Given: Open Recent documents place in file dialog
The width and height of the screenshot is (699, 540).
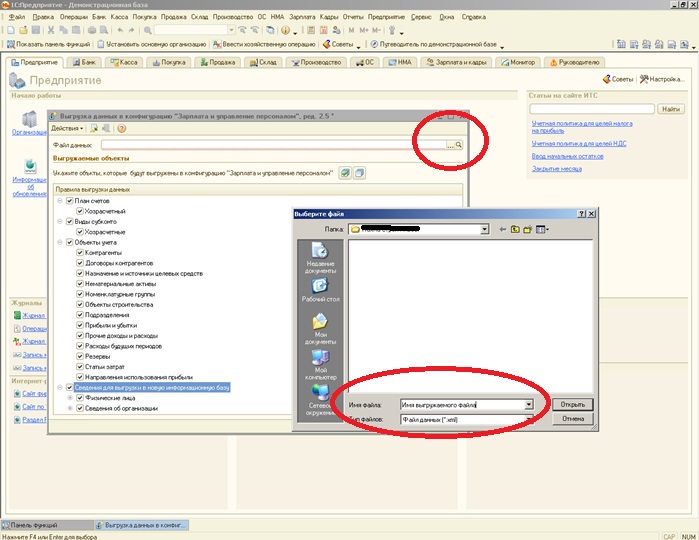Looking at the screenshot, I should (320, 258).
